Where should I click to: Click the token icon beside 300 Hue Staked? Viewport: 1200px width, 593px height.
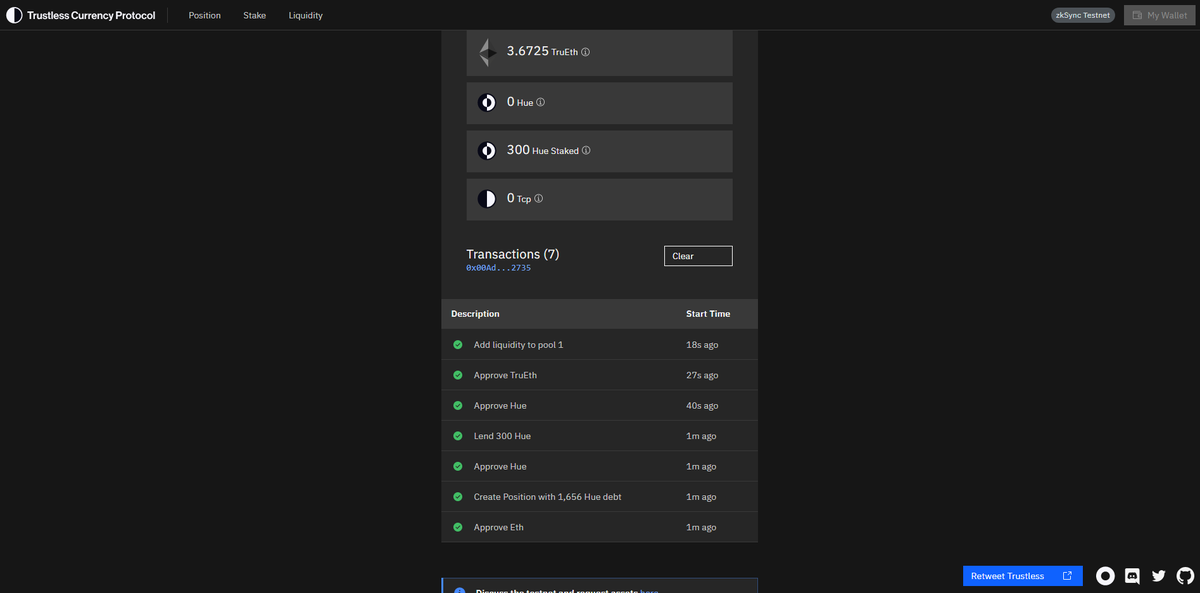point(487,151)
